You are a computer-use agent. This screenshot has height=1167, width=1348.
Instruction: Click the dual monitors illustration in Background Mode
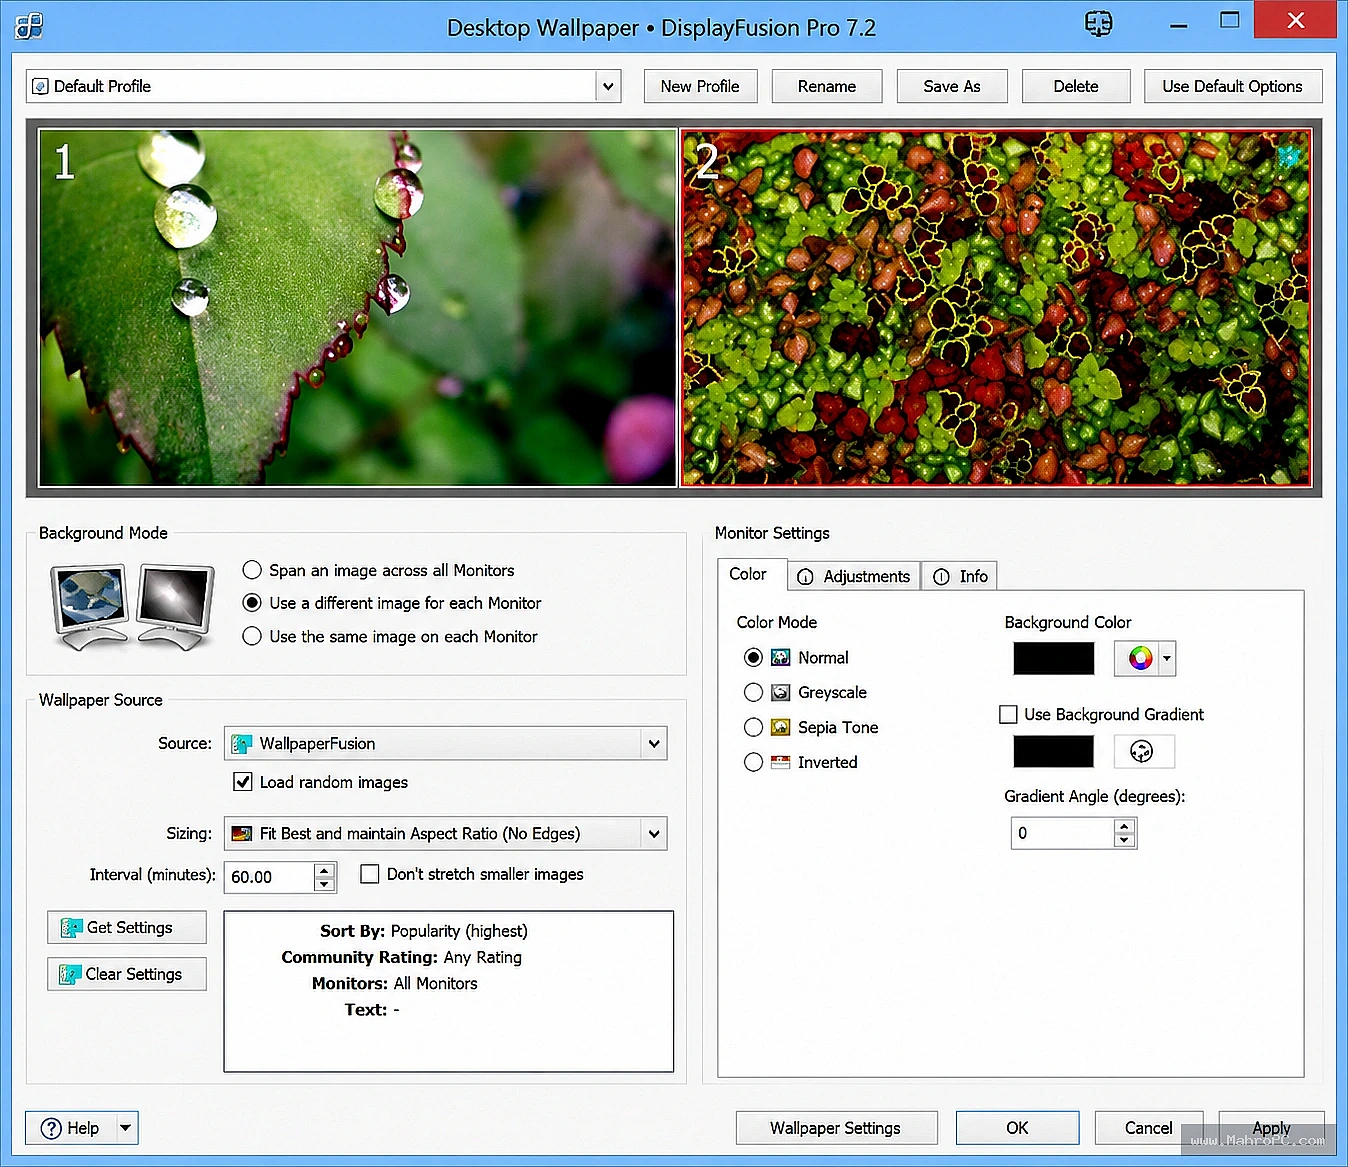(133, 606)
